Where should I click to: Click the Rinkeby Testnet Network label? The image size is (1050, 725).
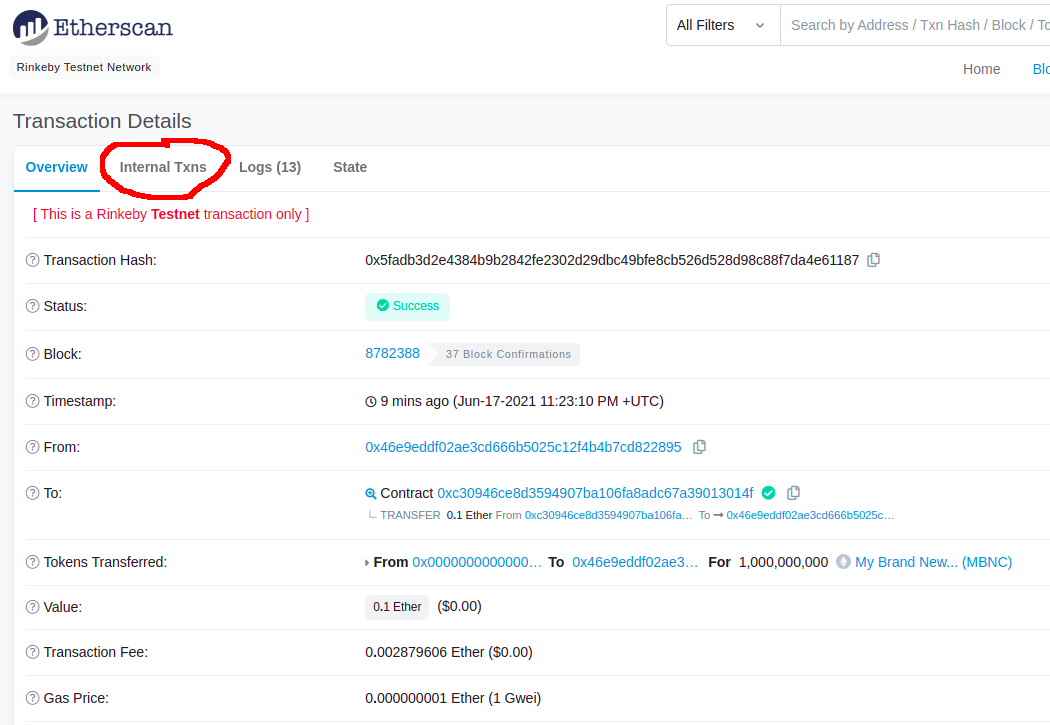click(x=84, y=67)
